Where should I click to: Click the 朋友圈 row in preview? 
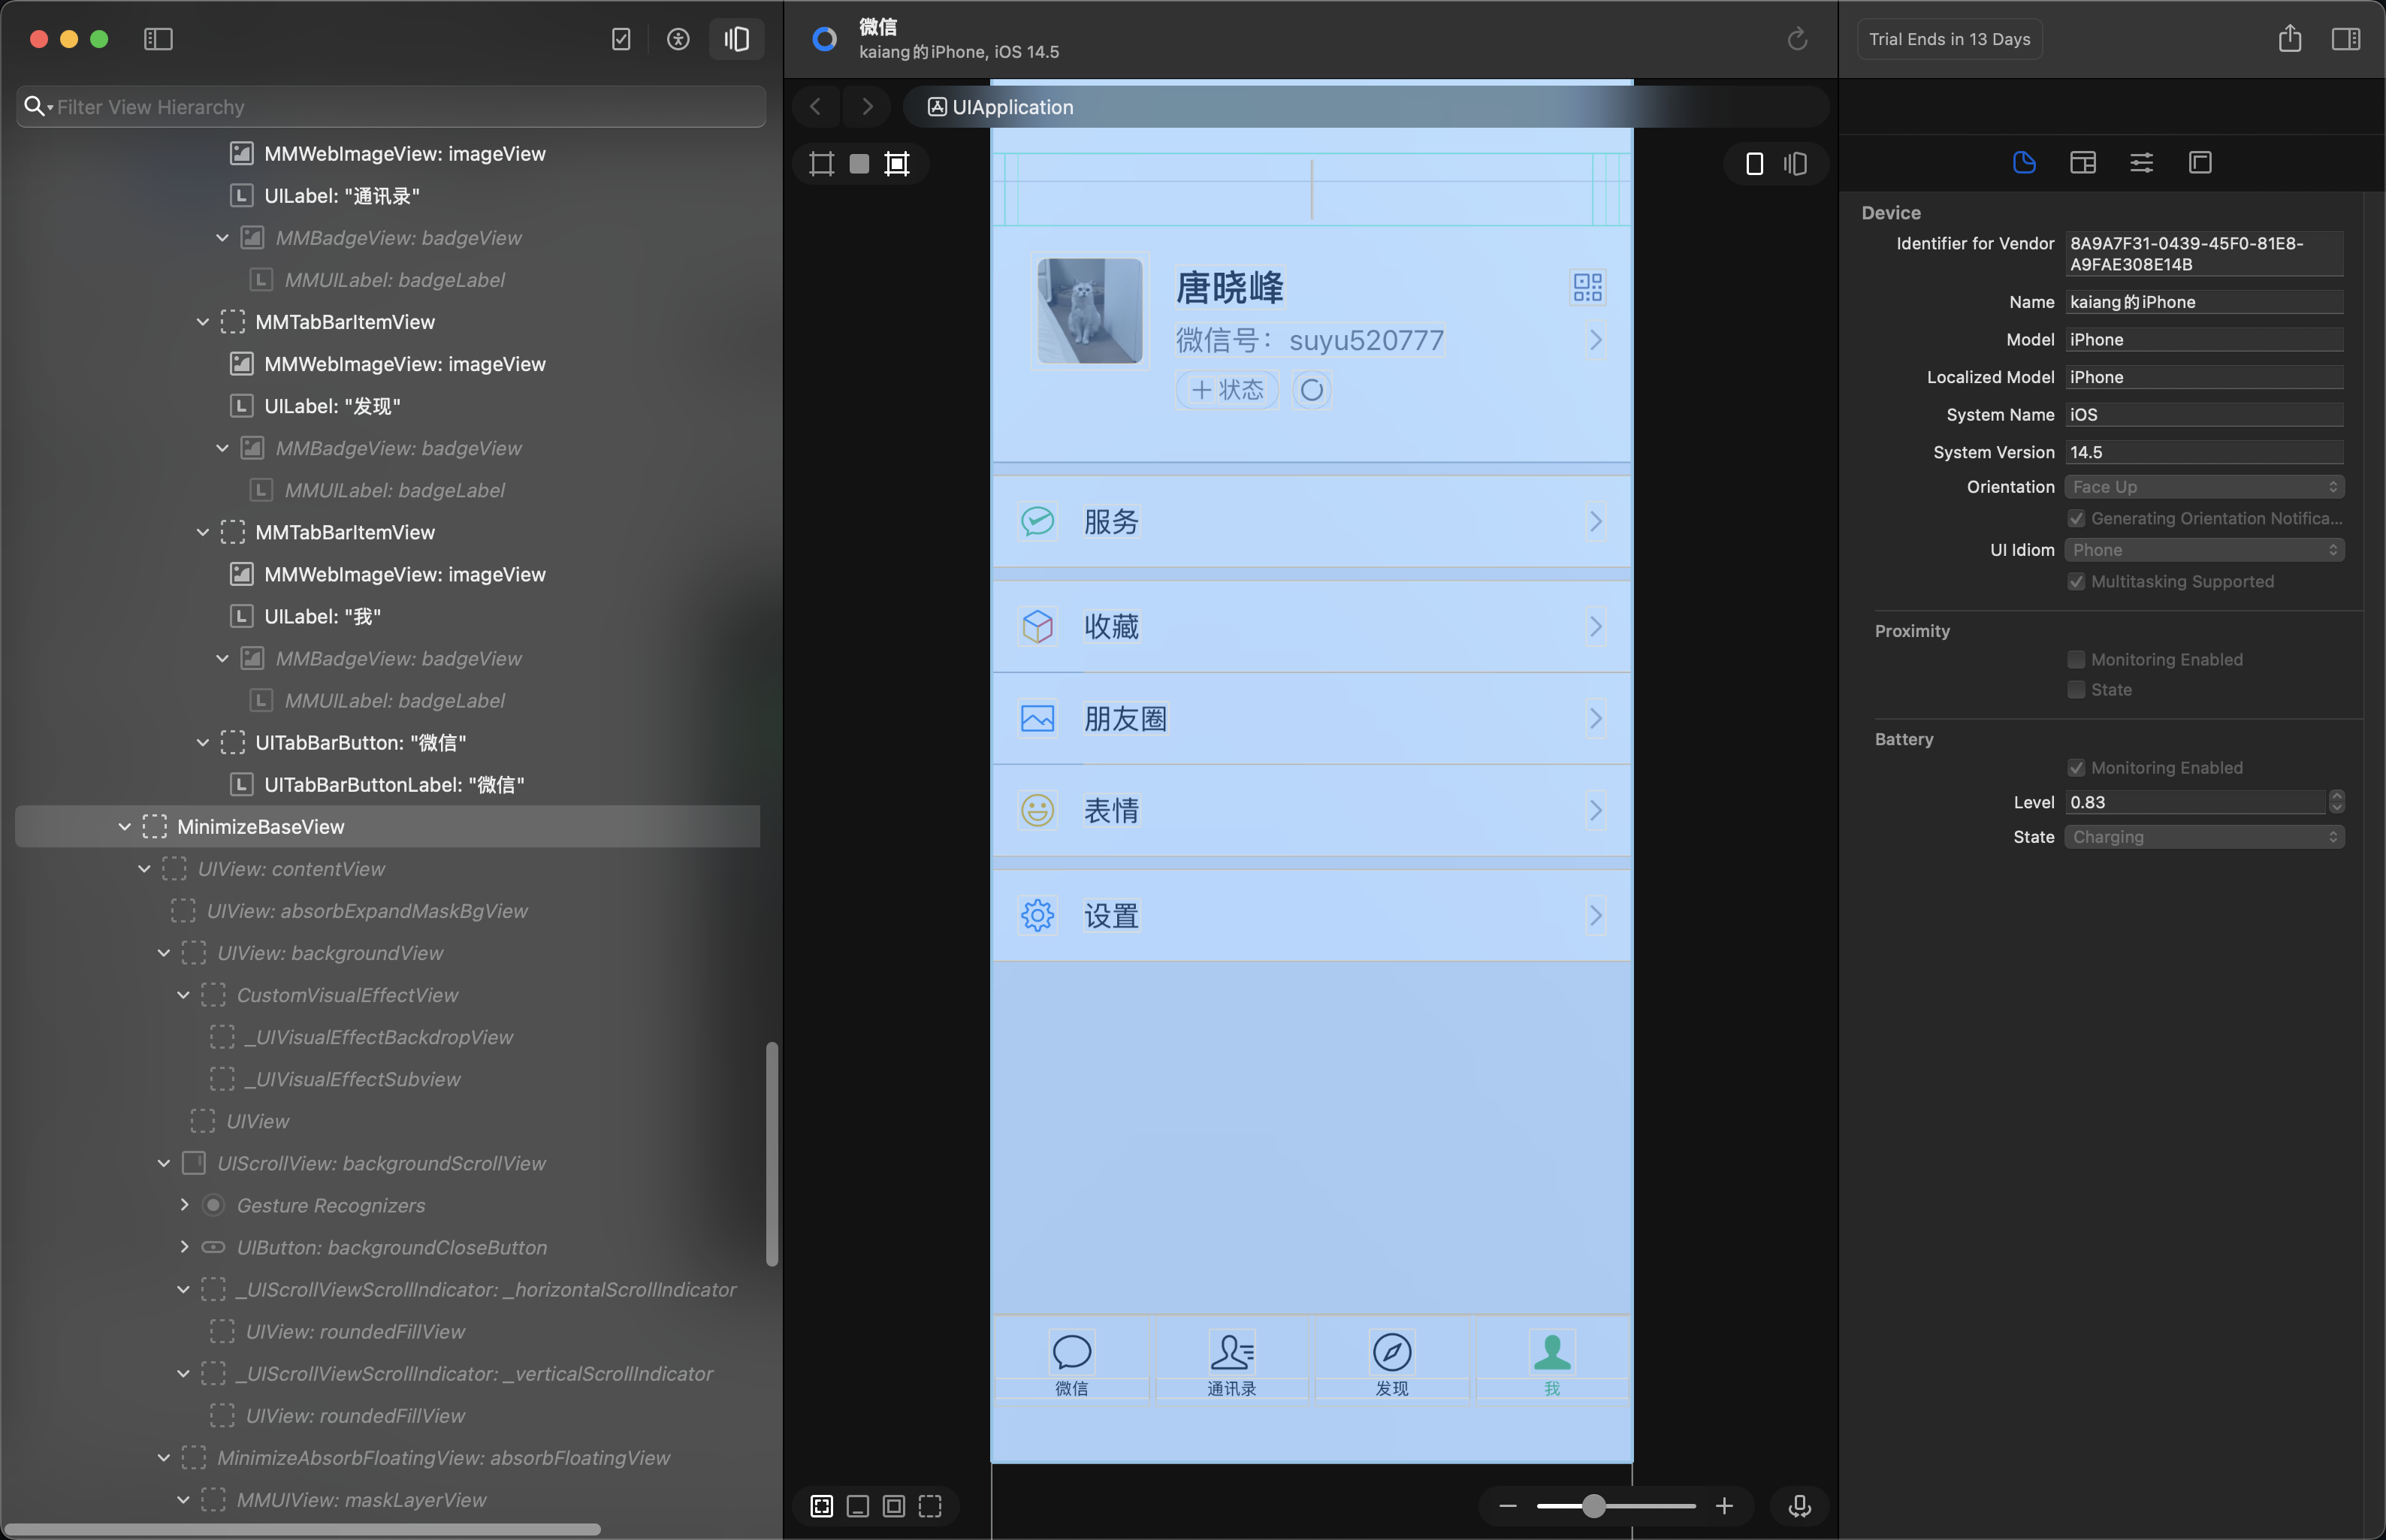coord(1311,718)
